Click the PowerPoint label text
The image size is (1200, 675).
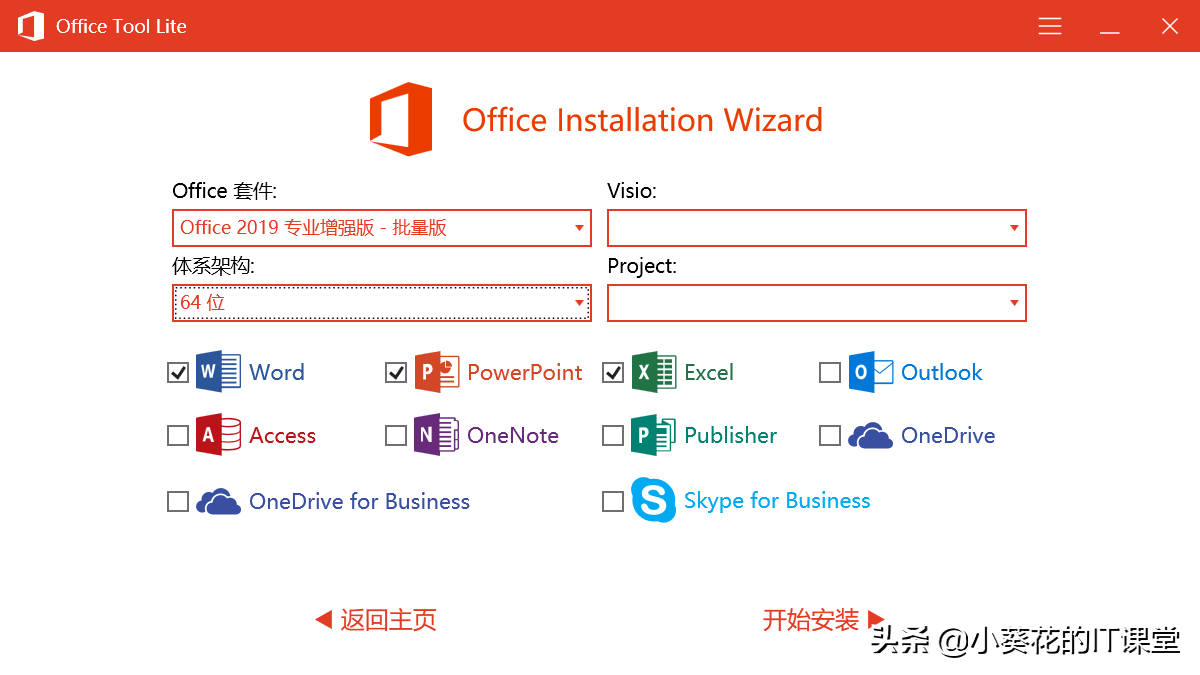(x=525, y=373)
